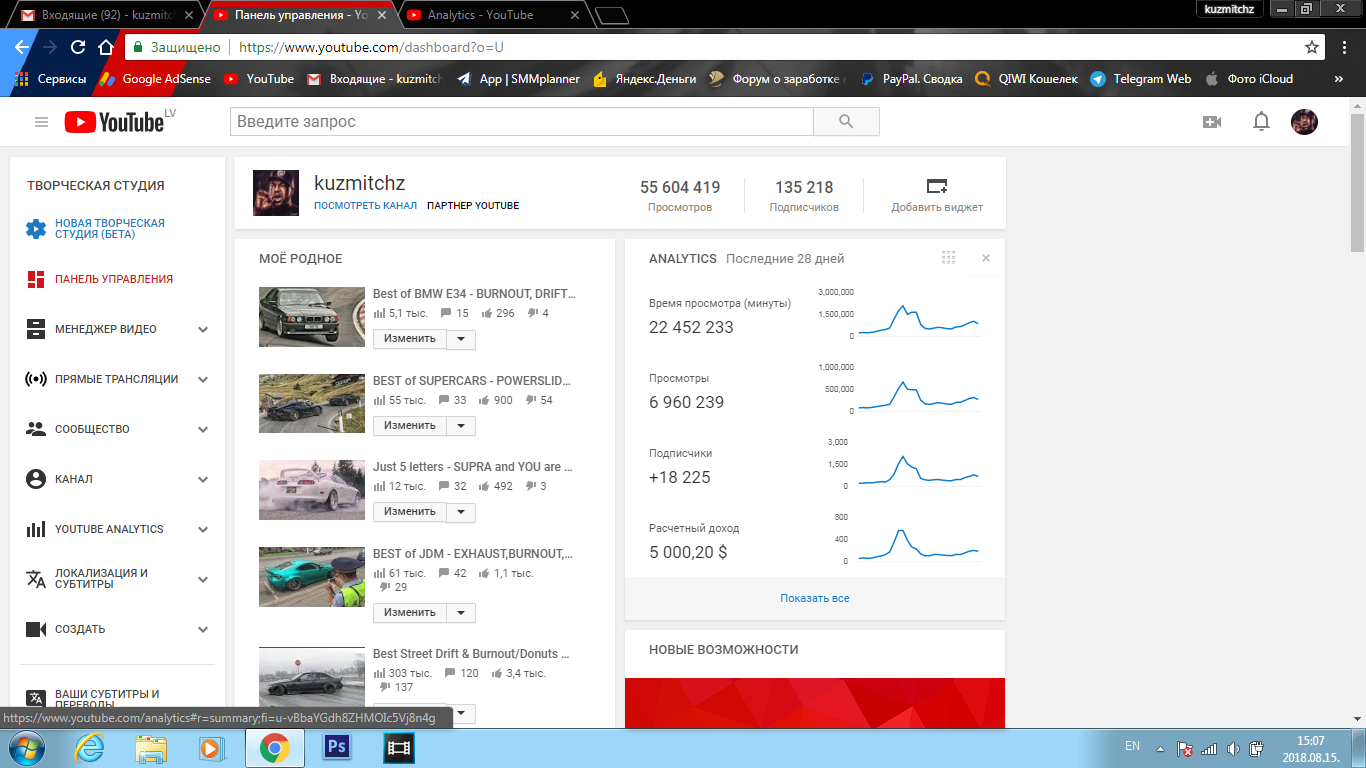Open File Explorer taskbar icon
The height and width of the screenshot is (768, 1366).
point(152,748)
